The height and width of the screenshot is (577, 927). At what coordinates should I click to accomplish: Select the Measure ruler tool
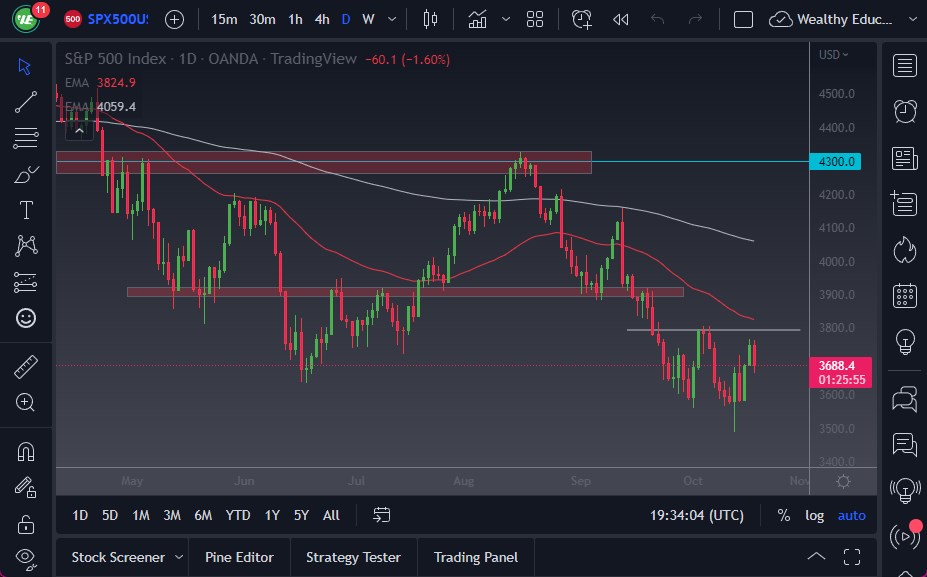click(x=25, y=365)
